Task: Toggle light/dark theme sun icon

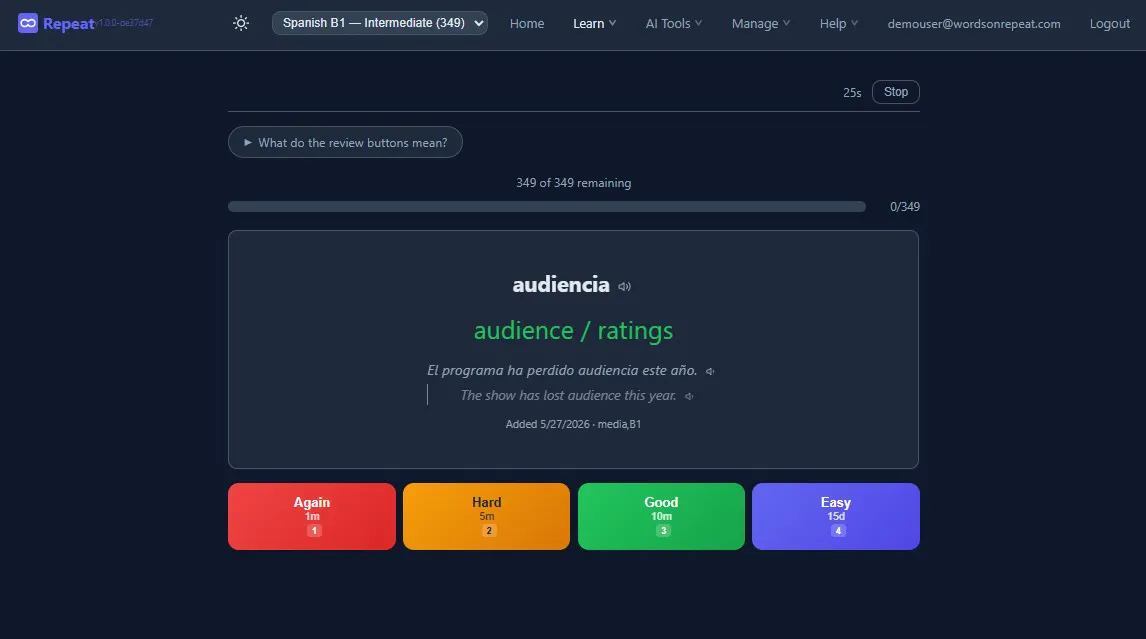Action: (240, 23)
